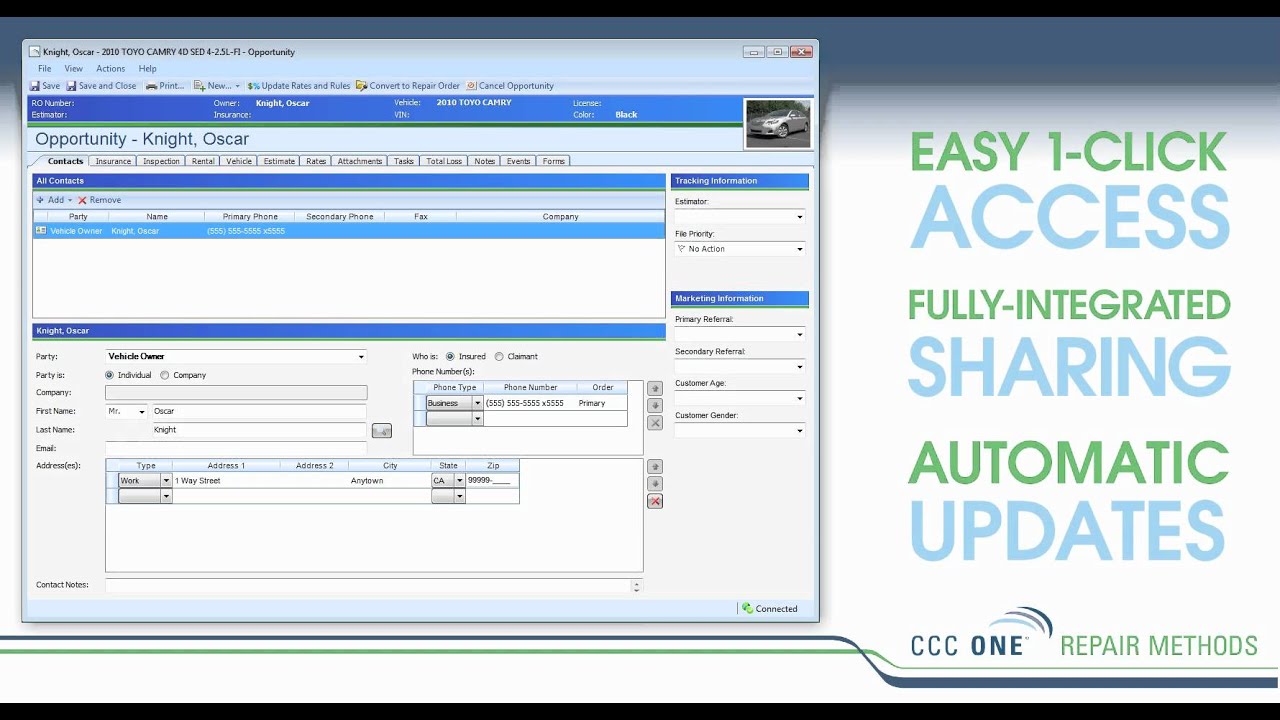Delete phone number X icon
Screen dimensions: 1280x720
coord(655,423)
